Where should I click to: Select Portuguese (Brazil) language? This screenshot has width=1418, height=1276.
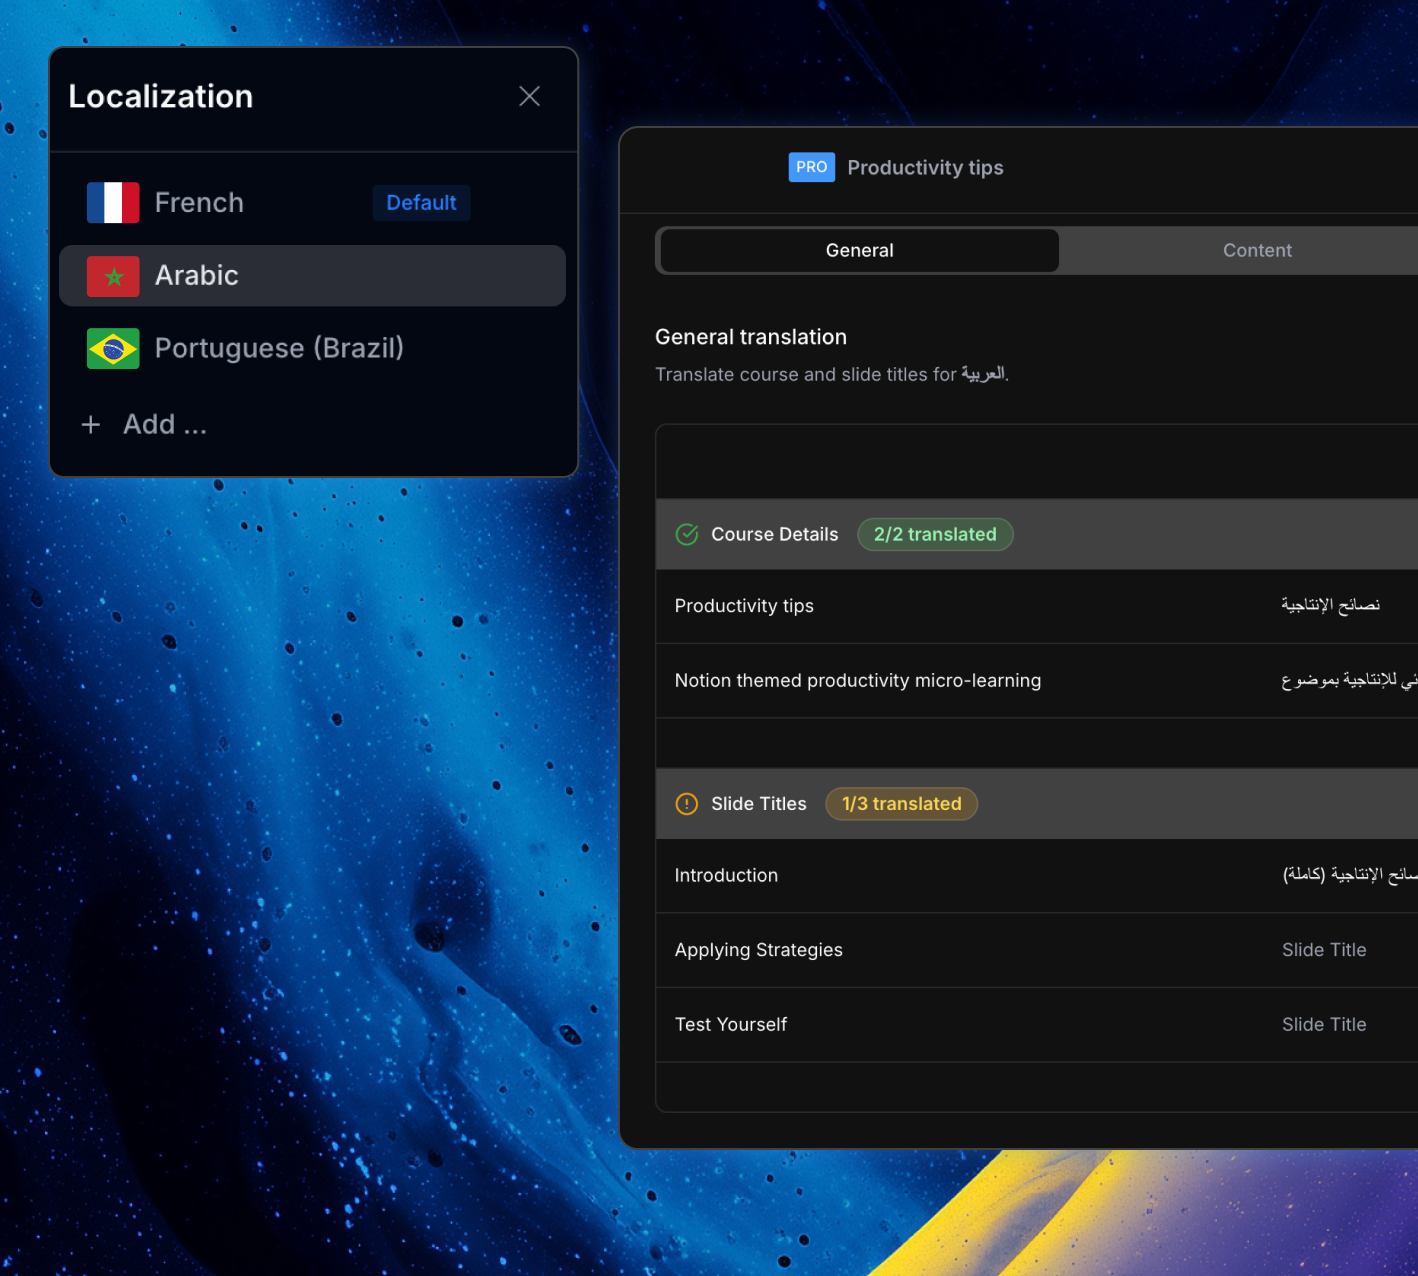pyautogui.click(x=279, y=349)
